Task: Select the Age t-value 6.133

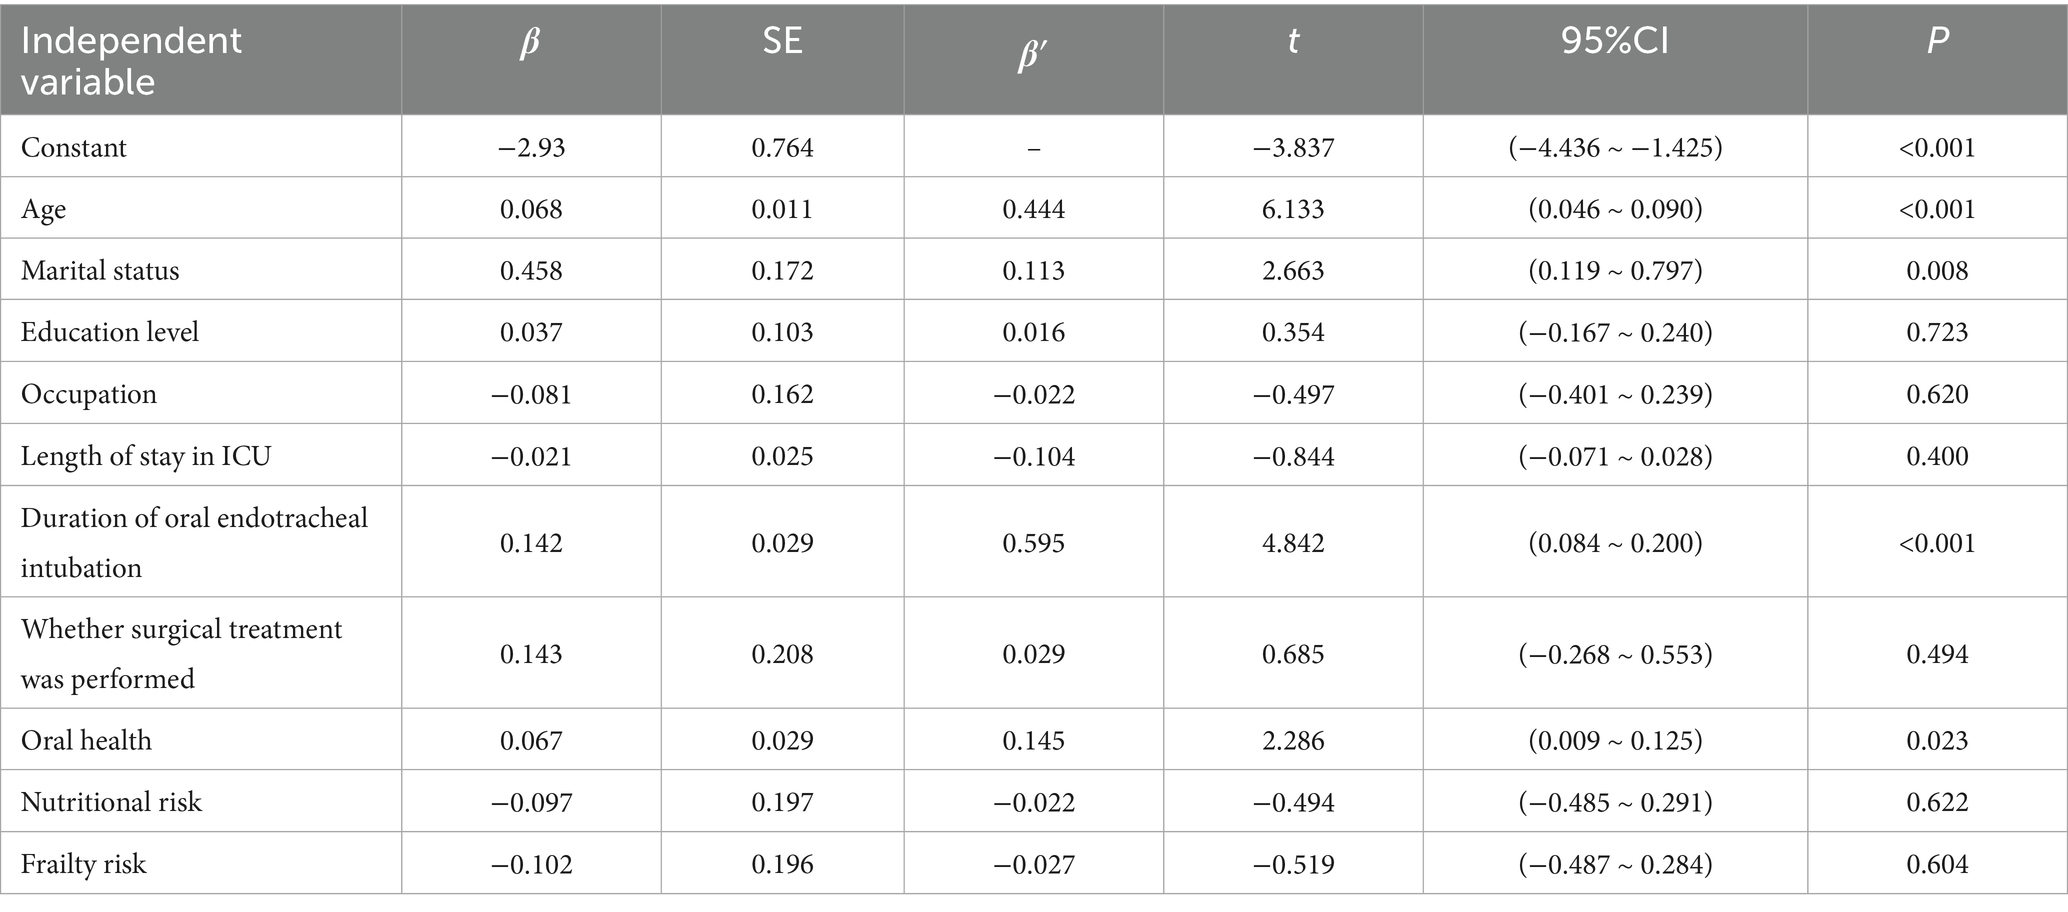Action: tap(1293, 210)
